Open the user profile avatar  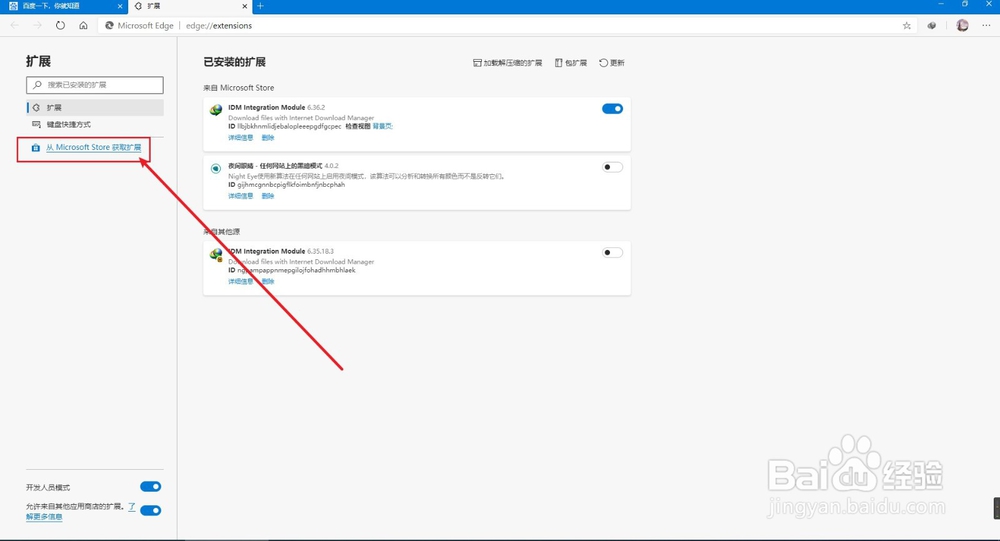click(962, 26)
